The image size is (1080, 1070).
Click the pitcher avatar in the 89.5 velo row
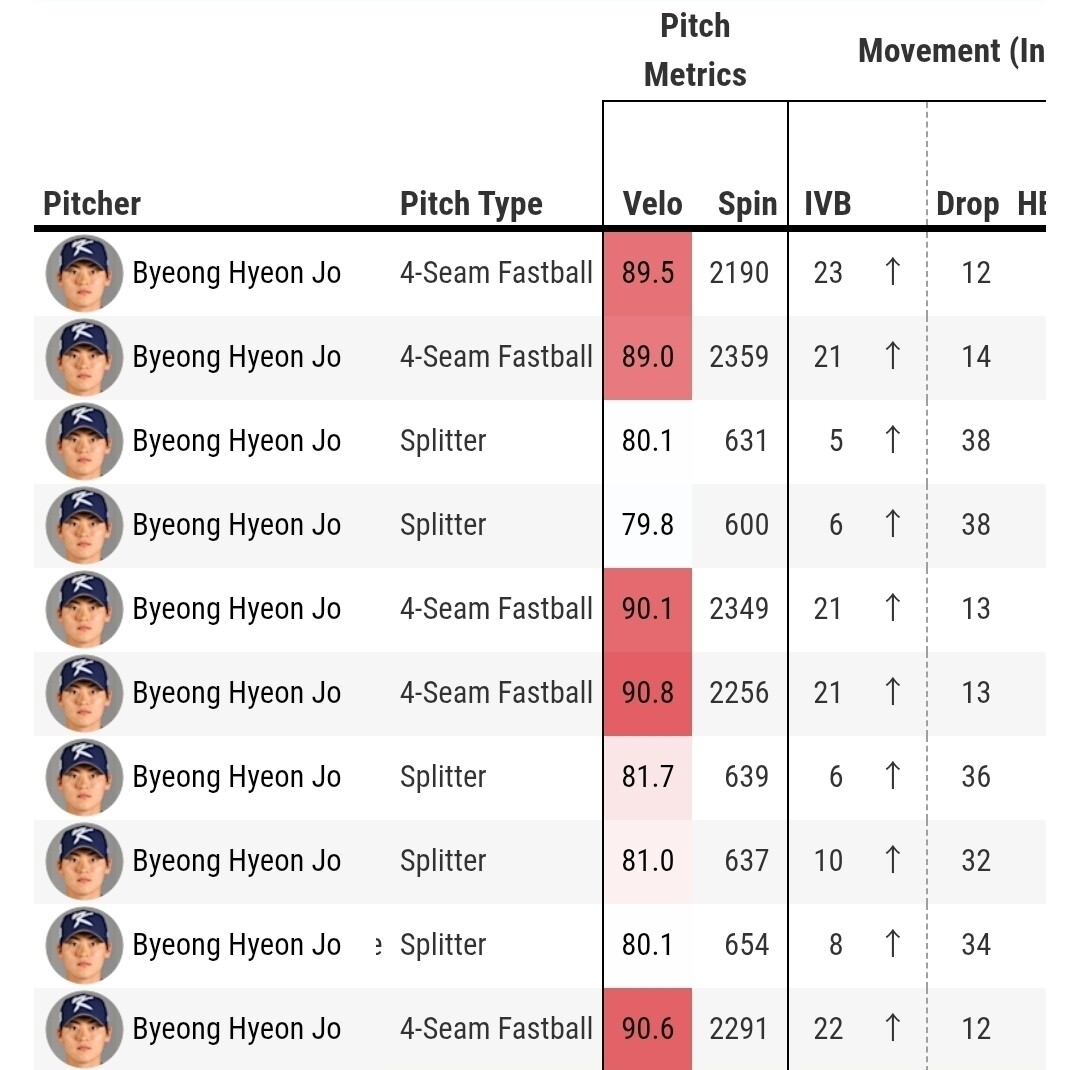[84, 273]
